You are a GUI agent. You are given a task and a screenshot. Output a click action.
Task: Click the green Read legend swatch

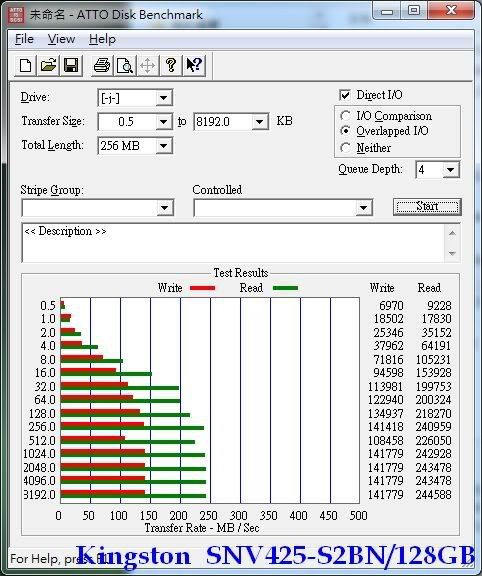tap(285, 288)
